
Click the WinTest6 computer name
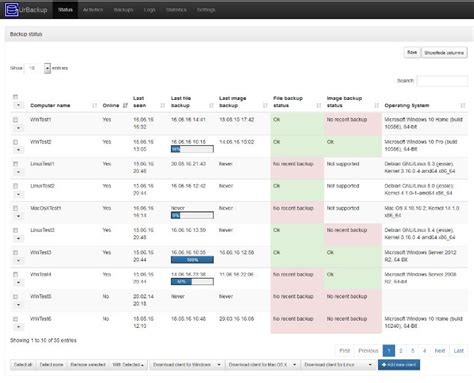41,319
